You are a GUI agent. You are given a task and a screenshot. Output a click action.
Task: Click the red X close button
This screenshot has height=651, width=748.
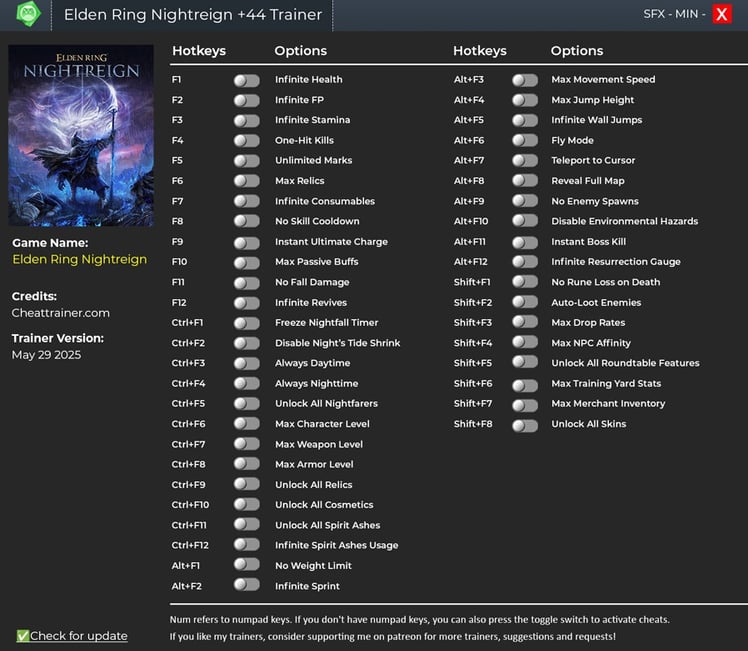click(722, 14)
